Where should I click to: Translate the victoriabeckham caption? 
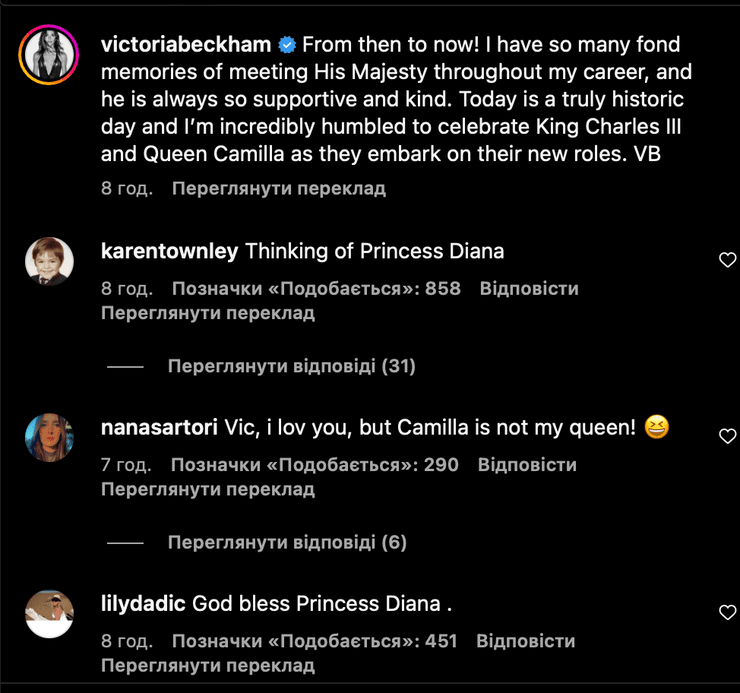coord(278,188)
